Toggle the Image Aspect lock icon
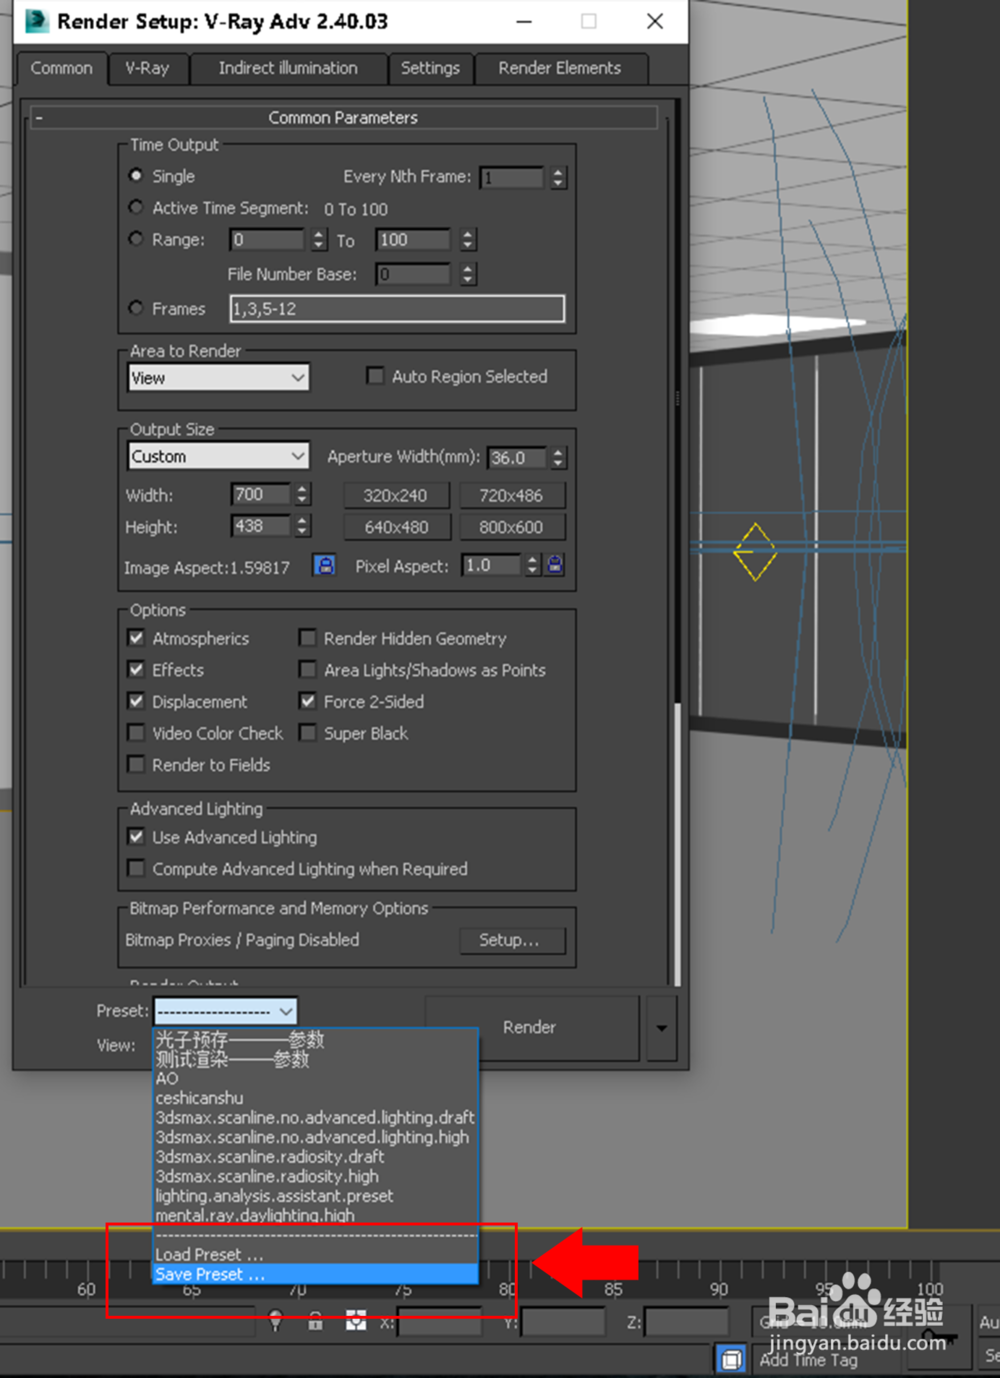Screen dimensions: 1000x1378 coord(324,566)
